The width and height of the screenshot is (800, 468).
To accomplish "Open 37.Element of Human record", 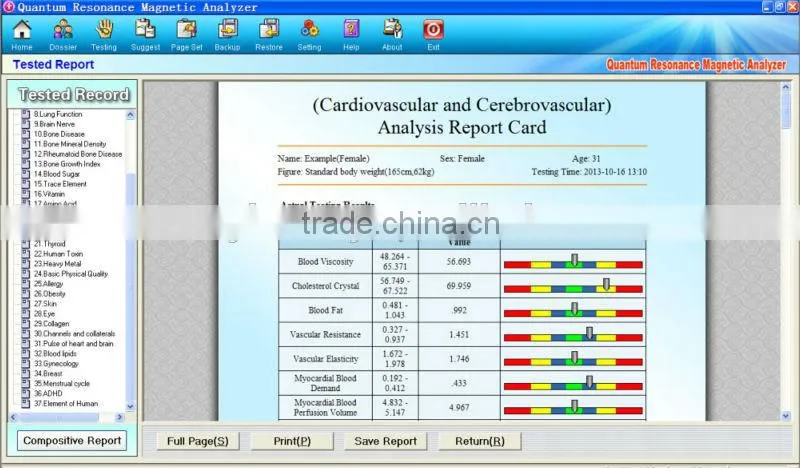I will click(x=66, y=403).
